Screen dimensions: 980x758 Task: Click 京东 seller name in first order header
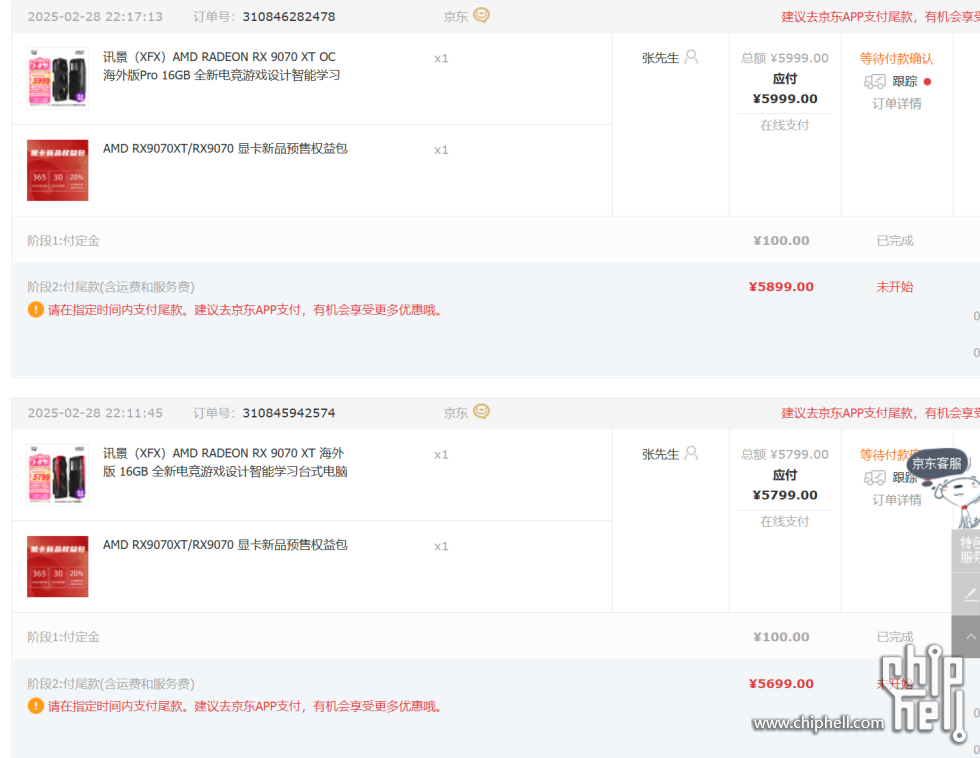[x=456, y=17]
